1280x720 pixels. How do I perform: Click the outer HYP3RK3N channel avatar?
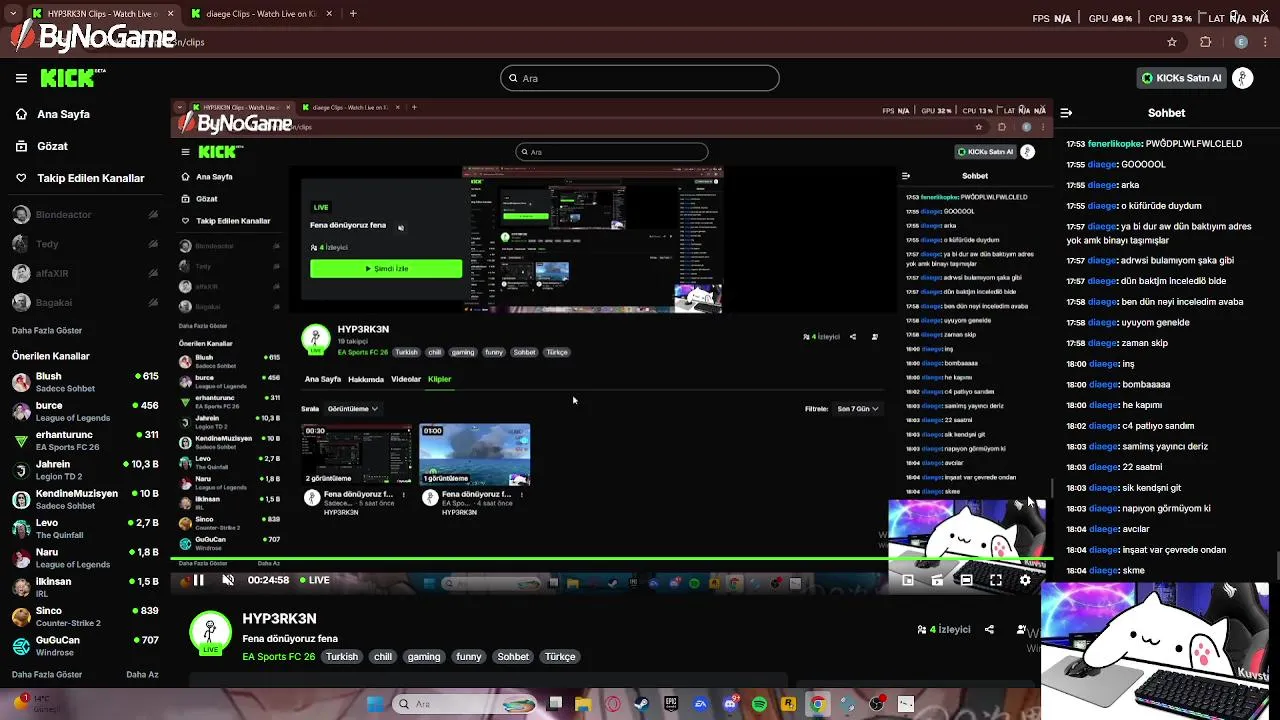tap(210, 634)
